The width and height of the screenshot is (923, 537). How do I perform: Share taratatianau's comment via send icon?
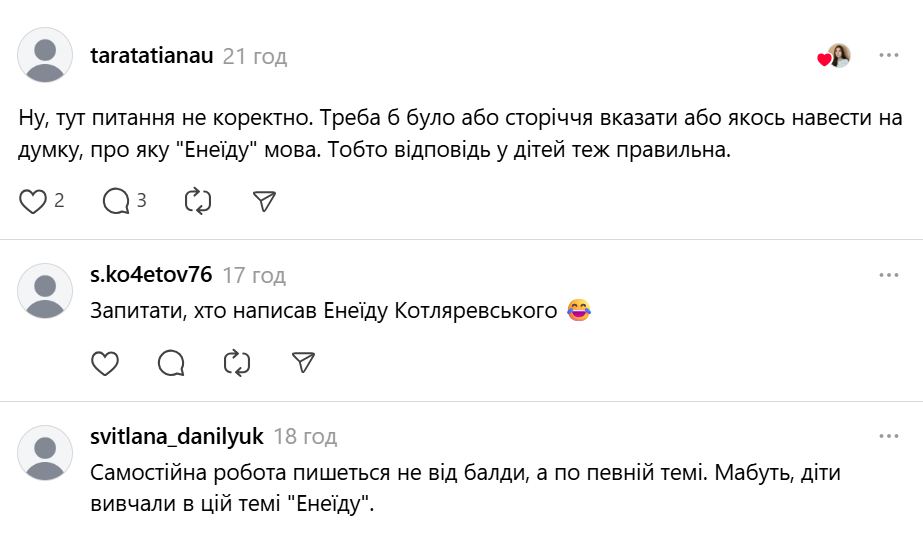[264, 201]
